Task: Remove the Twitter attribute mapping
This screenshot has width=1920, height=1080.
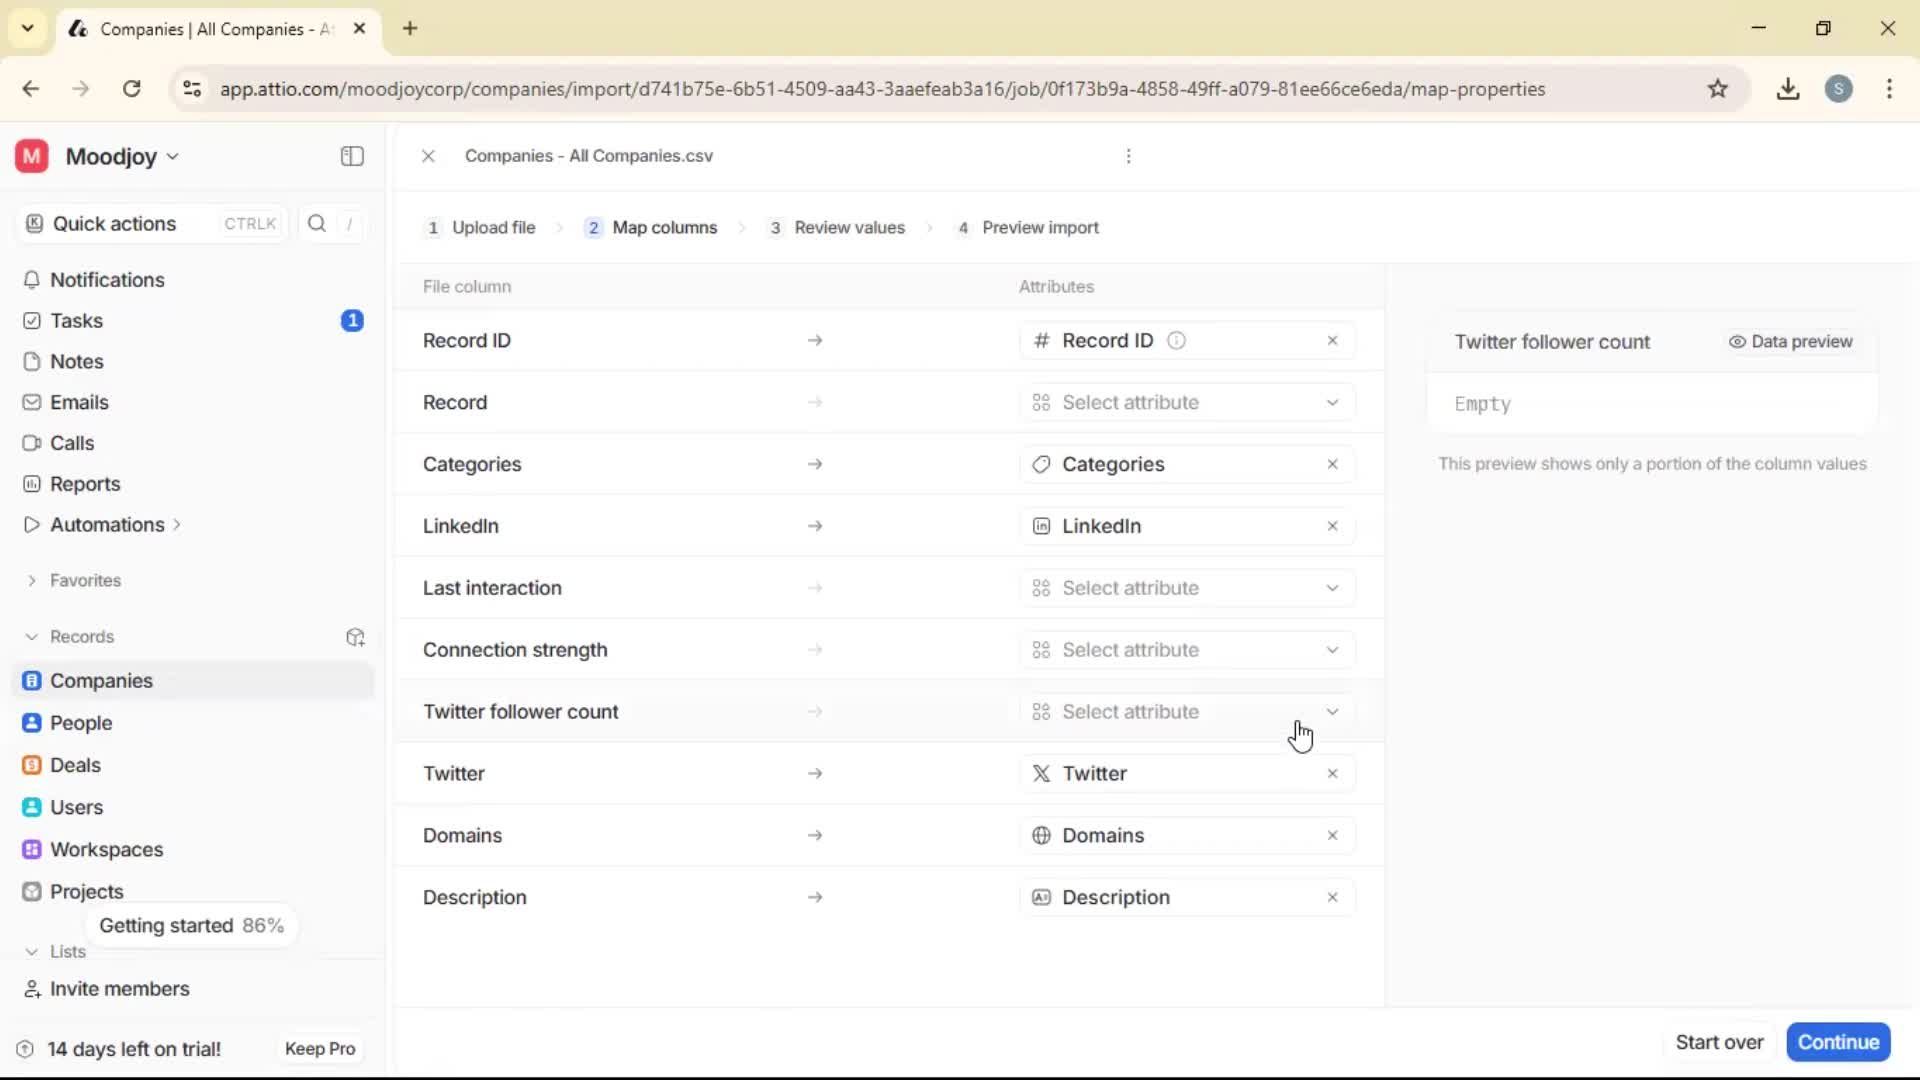Action: [1333, 773]
